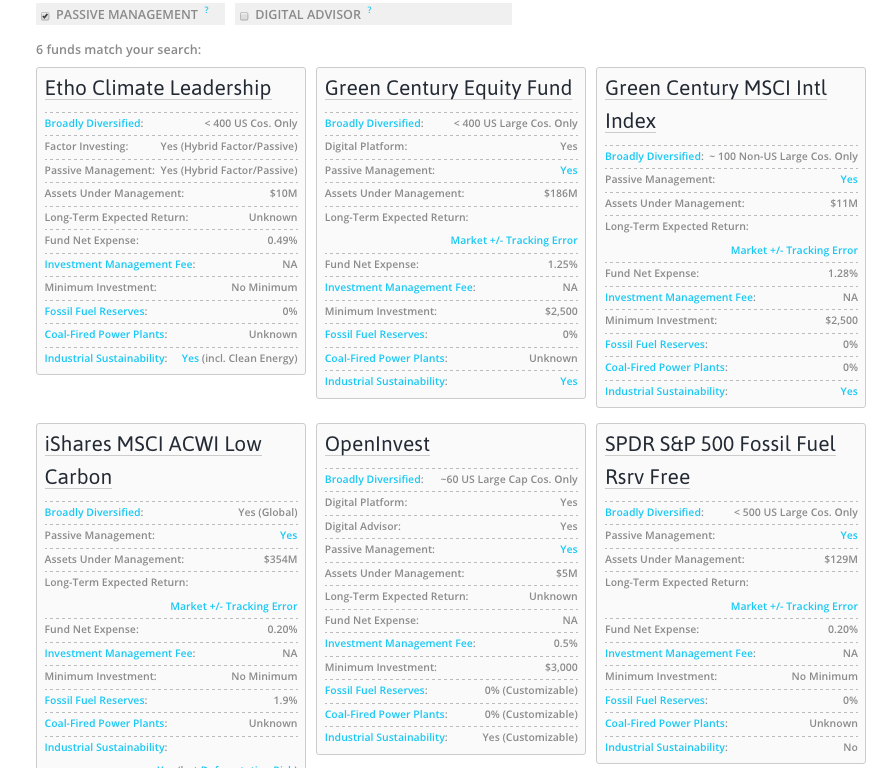Image resolution: width=895 pixels, height=768 pixels.
Task: Click Market +/- Tracking Error in Green Century Equity card
Action: 514,240
